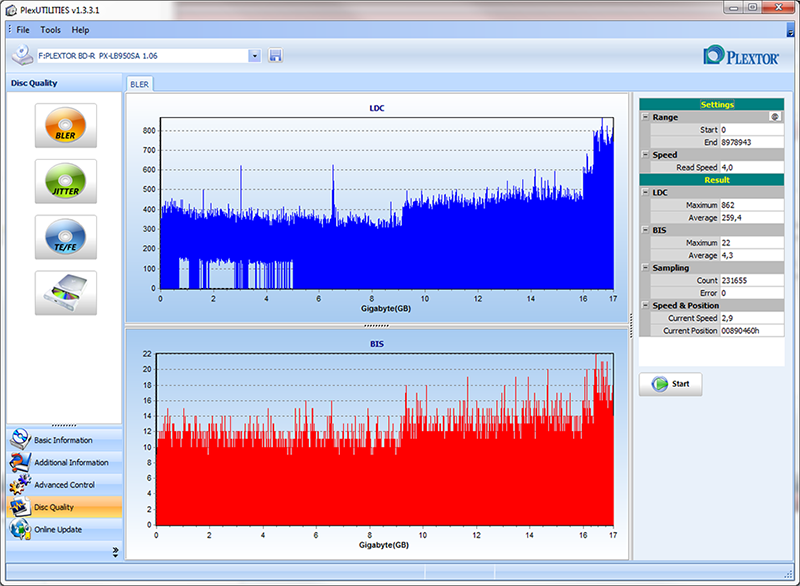800x586 pixels.
Task: Click the vertical splitter beside settings panel
Action: pos(631,325)
